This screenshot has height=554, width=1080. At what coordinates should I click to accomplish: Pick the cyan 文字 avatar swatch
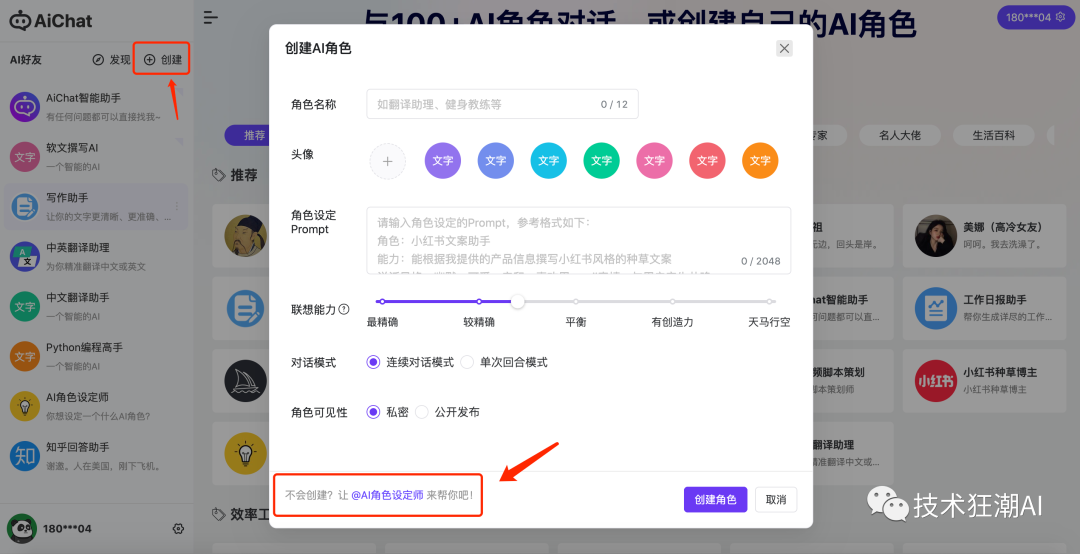tap(548, 161)
